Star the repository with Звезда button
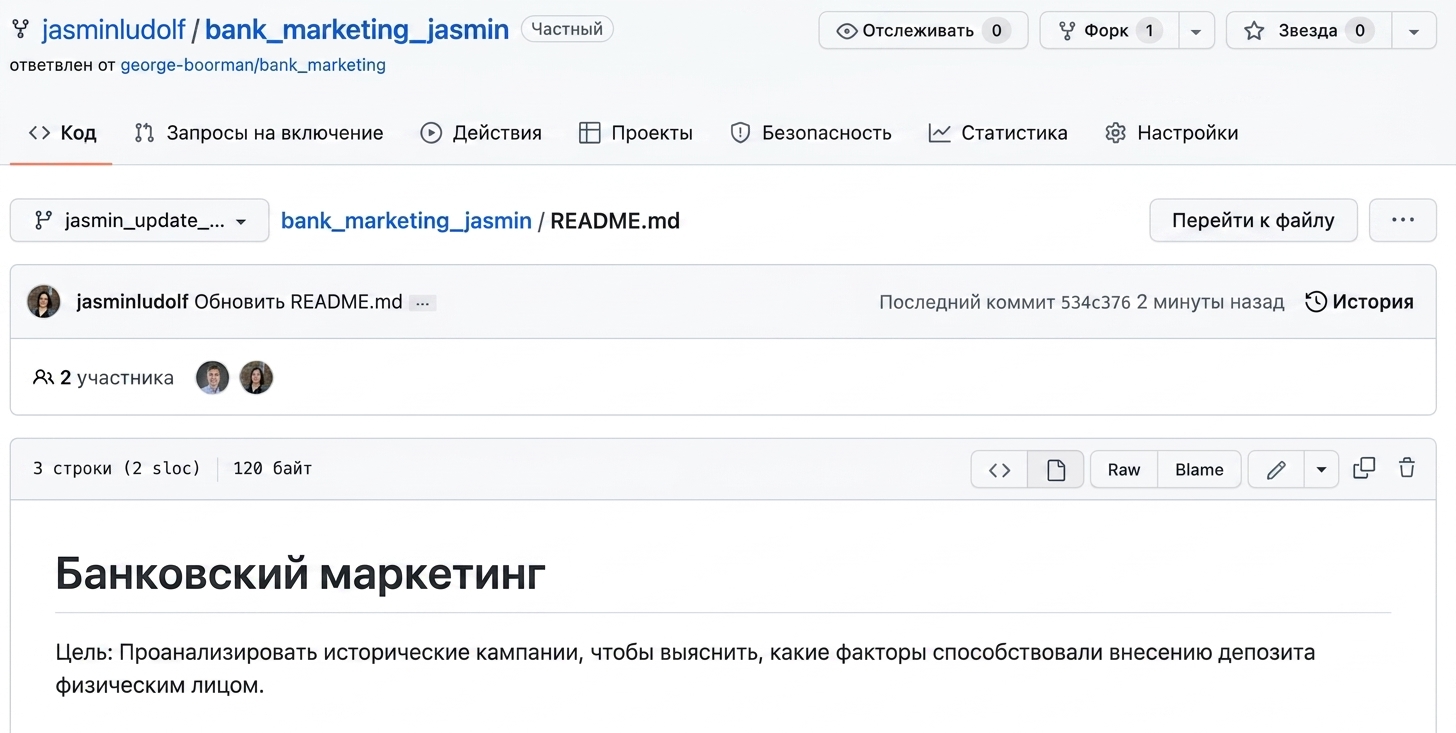The image size is (1456, 733). [1308, 31]
